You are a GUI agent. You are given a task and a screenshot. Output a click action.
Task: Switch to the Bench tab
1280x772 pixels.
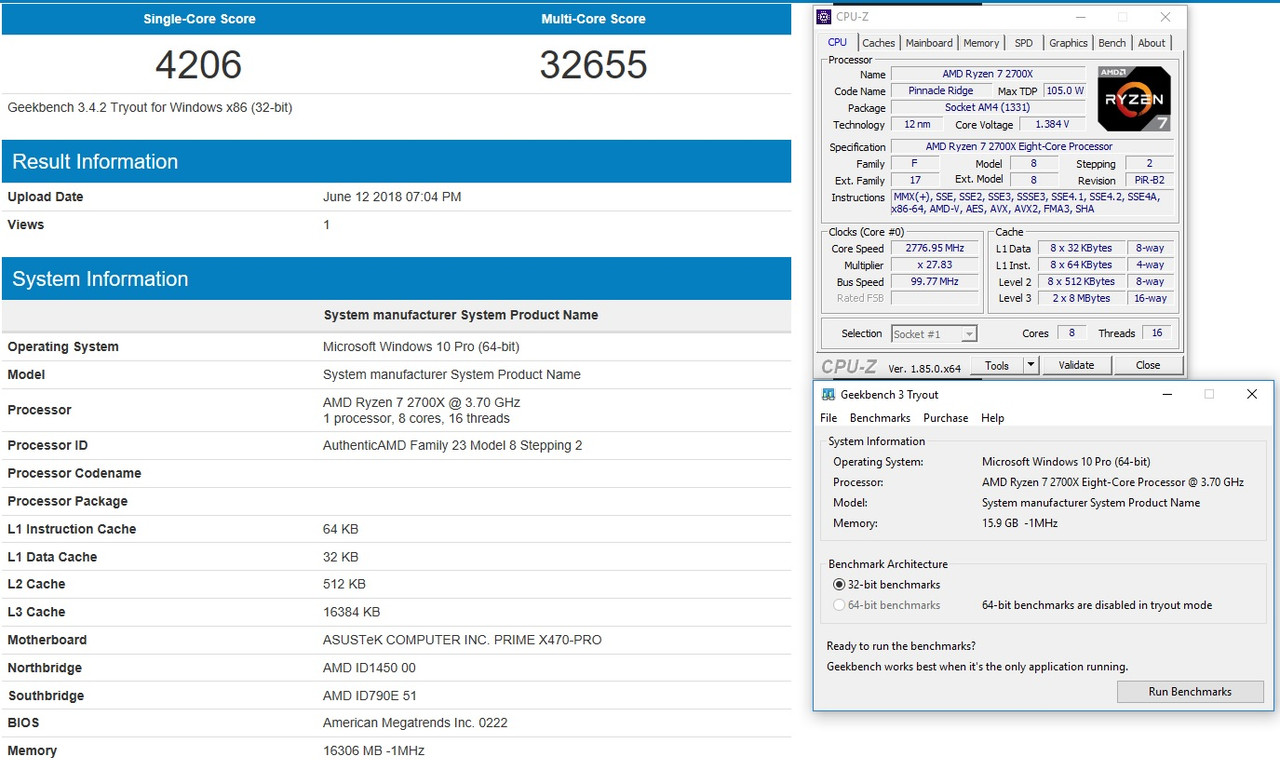1112,43
